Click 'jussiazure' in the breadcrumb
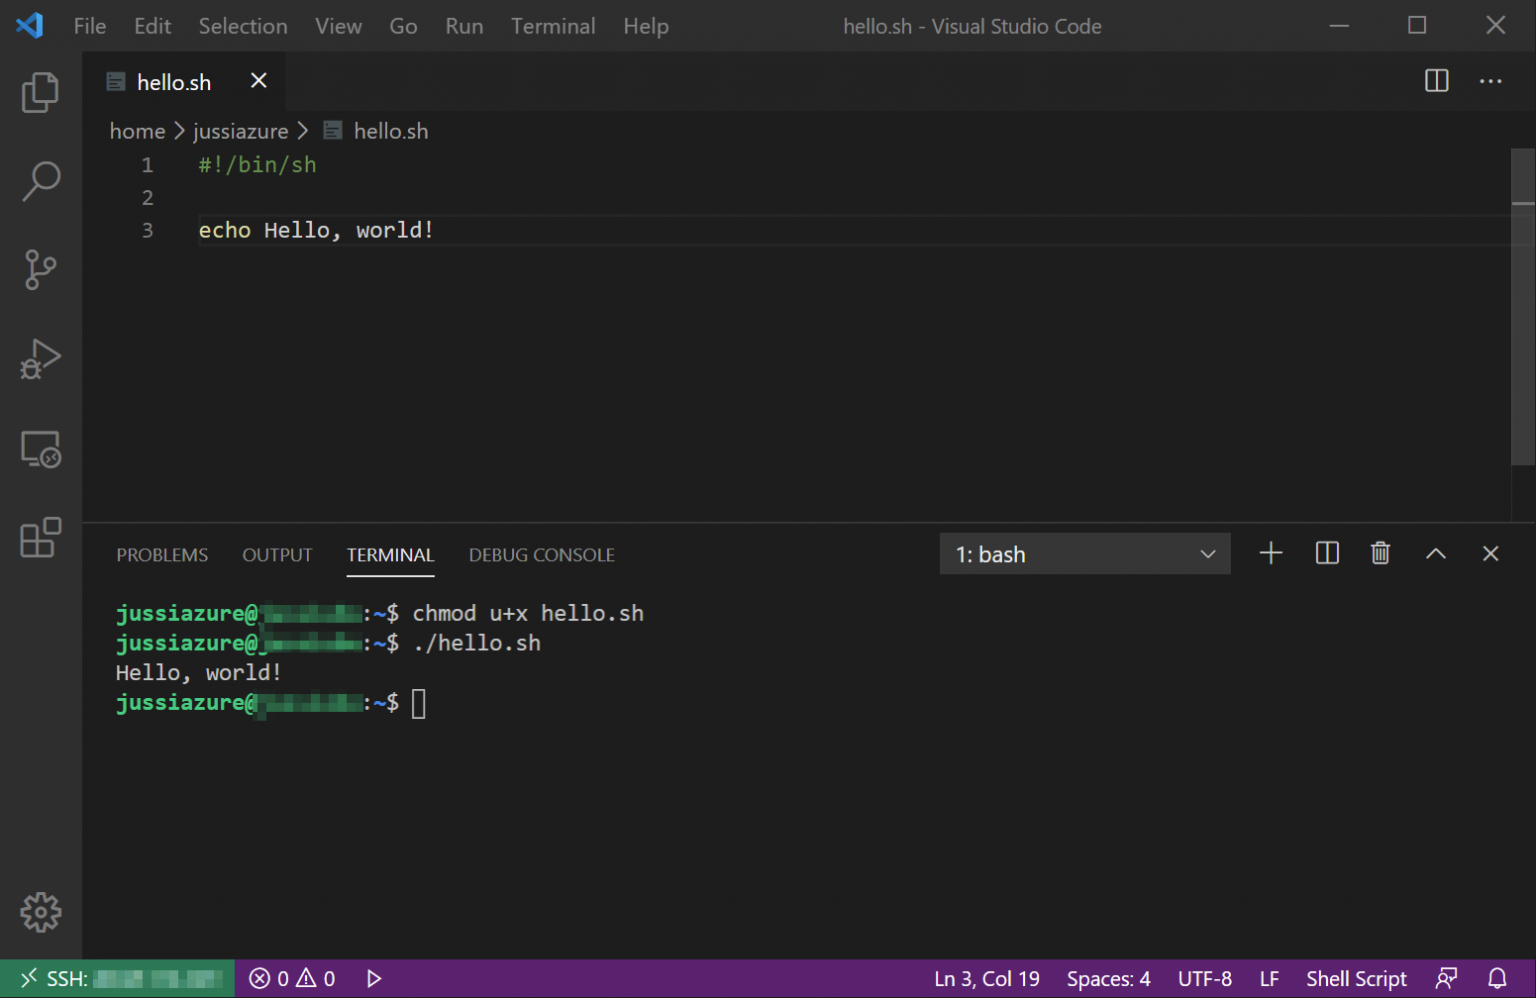 click(240, 131)
